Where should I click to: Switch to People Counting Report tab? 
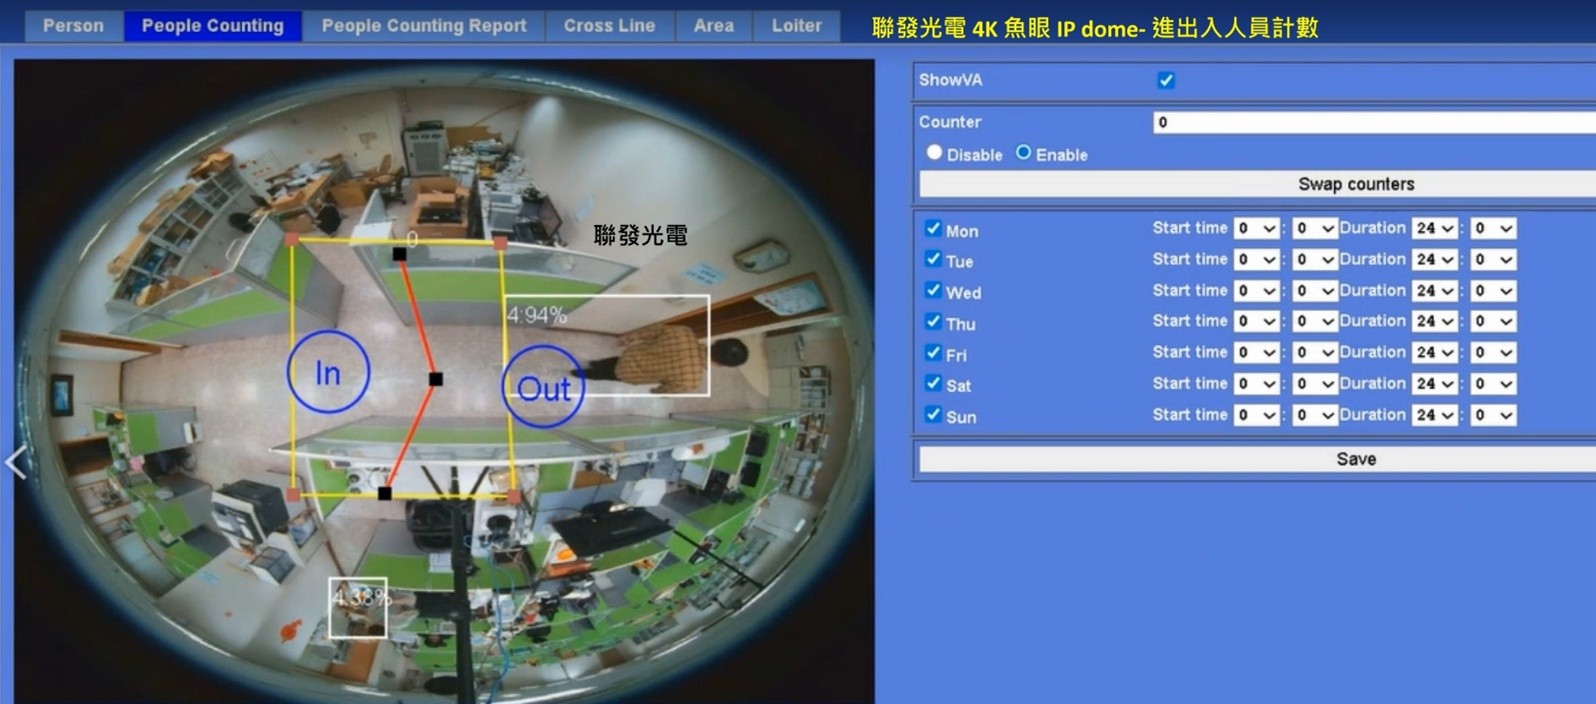click(x=424, y=26)
